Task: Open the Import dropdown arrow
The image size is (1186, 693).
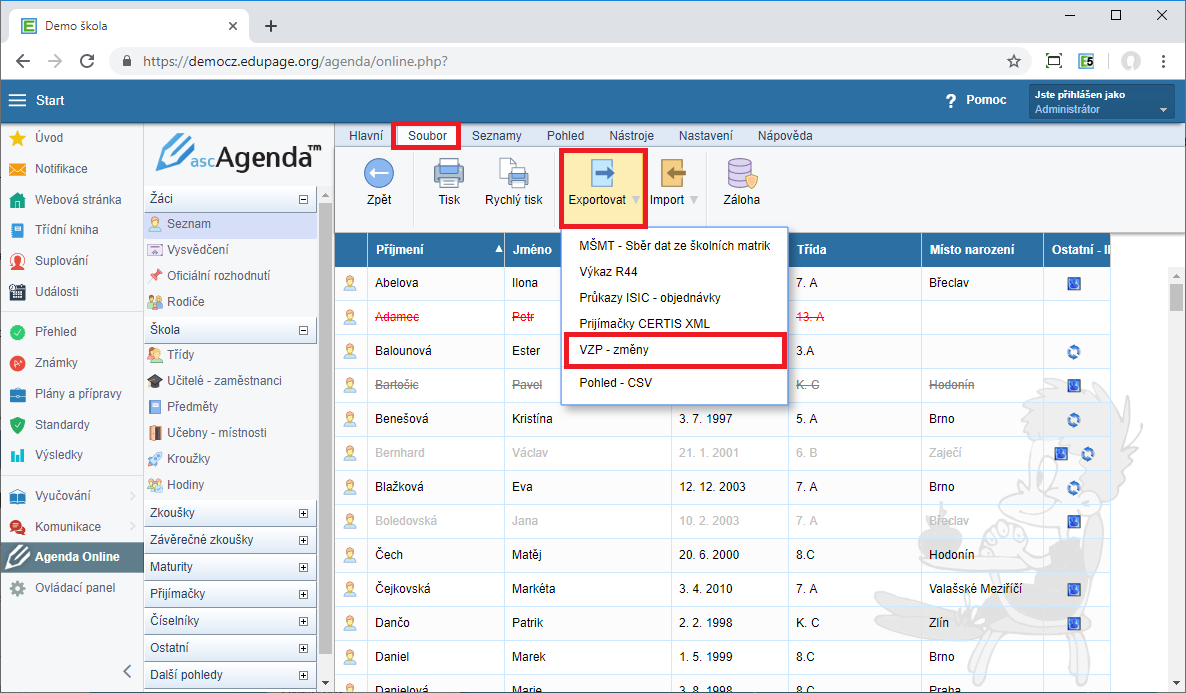Action: [694, 200]
